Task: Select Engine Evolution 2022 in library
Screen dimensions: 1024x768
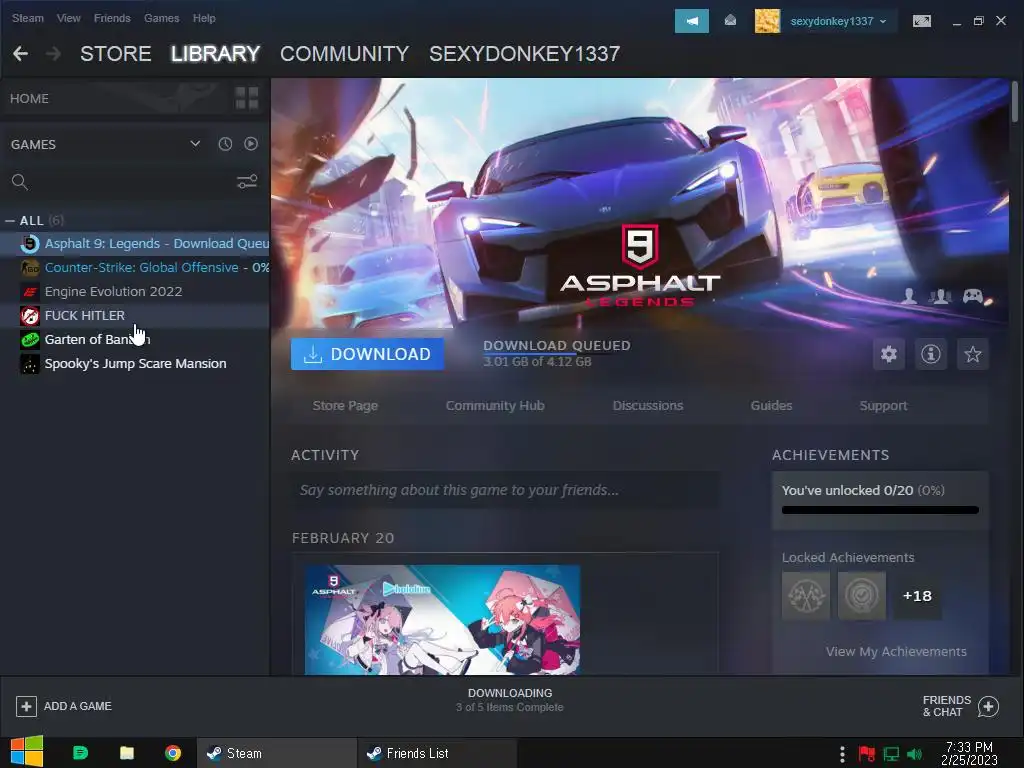Action: [135, 292]
